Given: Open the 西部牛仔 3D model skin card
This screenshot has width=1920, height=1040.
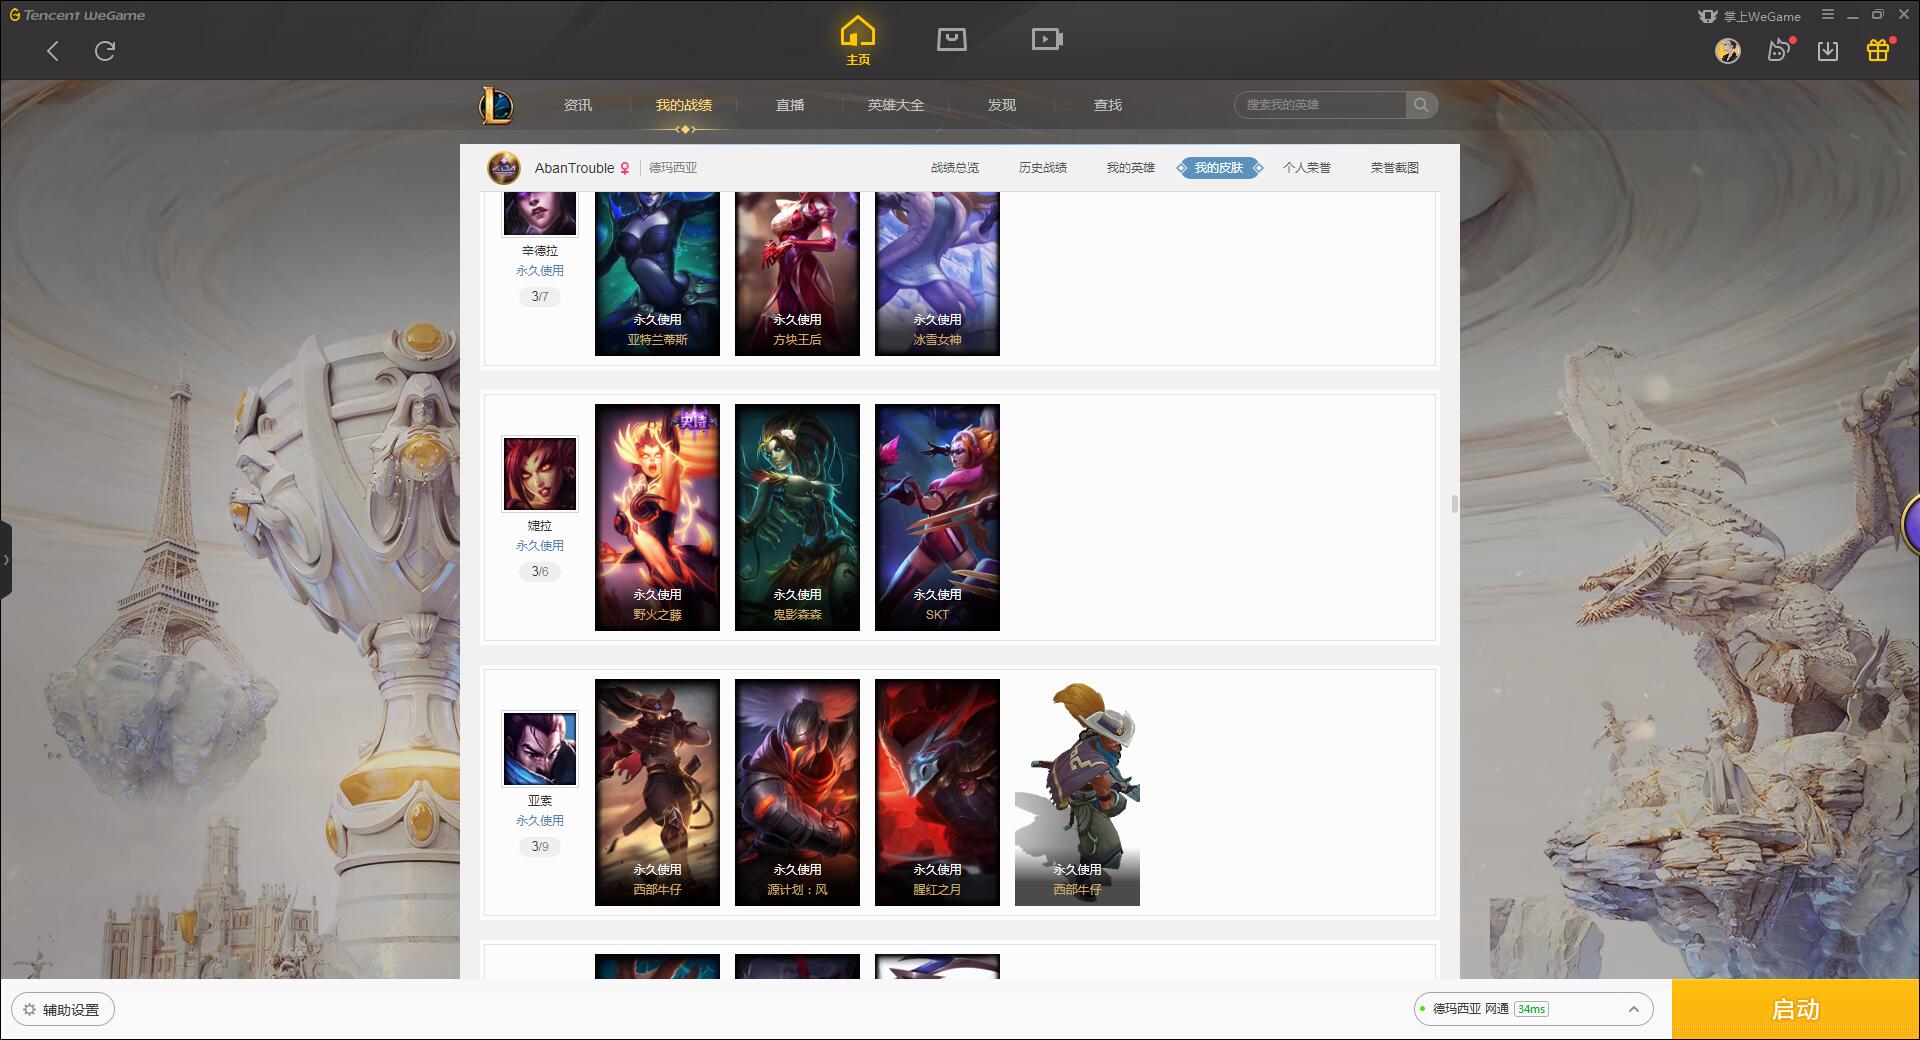Looking at the screenshot, I should [1077, 792].
